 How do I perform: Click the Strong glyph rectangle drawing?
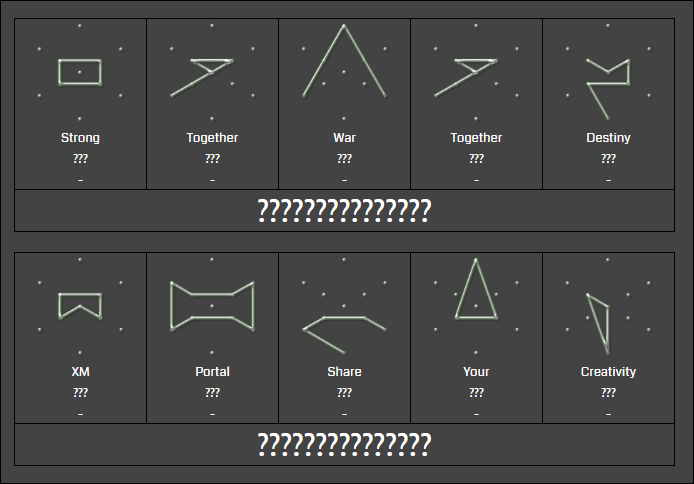pos(80,72)
